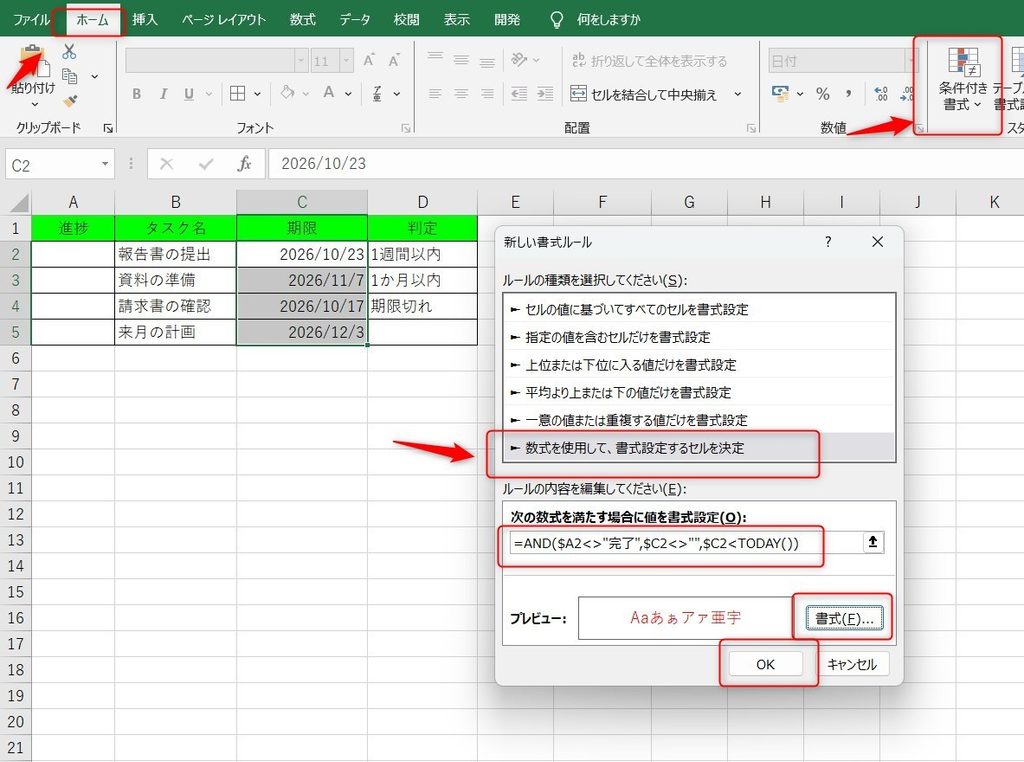This screenshot has height=762, width=1024.
Task: Click the text orientation icon
Action: (519, 60)
